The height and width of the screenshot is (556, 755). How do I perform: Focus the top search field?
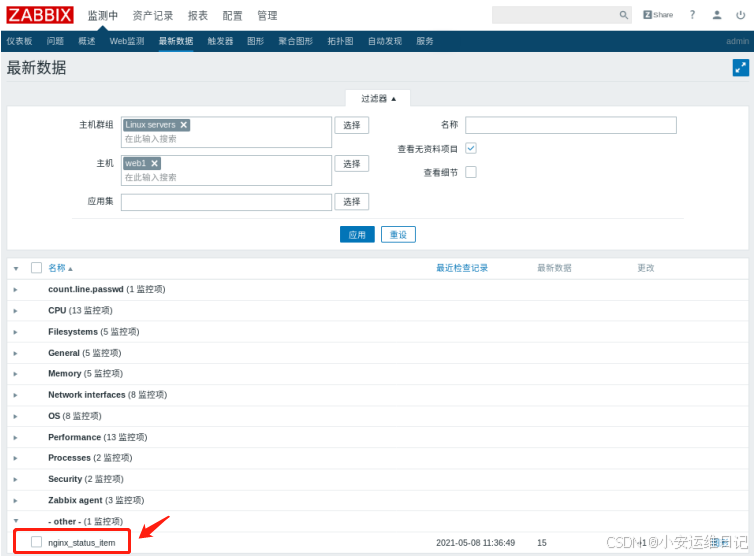point(556,15)
